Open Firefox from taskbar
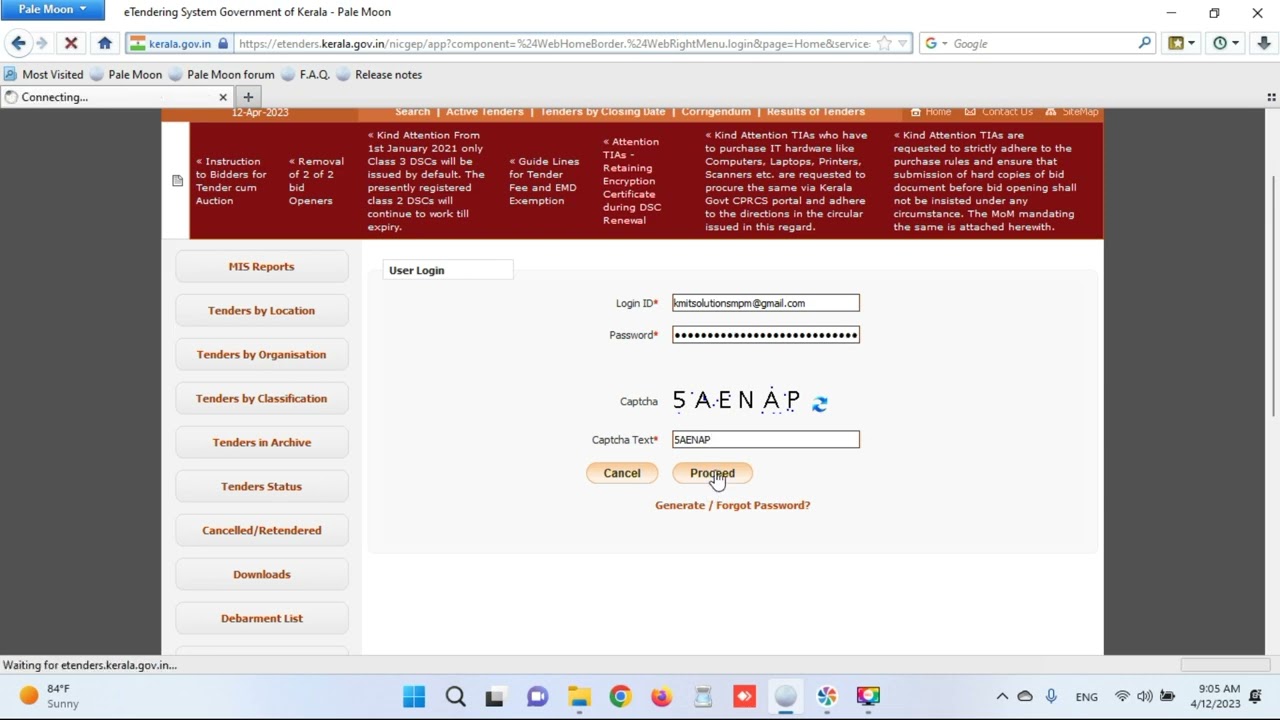The width and height of the screenshot is (1280, 720). (x=661, y=696)
